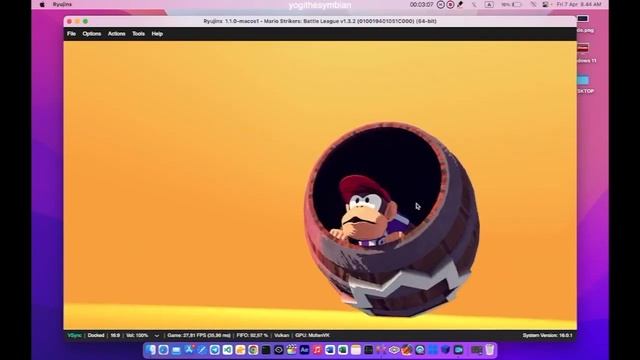Open Google Chrome from the Dock
Image resolution: width=640 pixels, height=360 pixels.
tap(253, 350)
